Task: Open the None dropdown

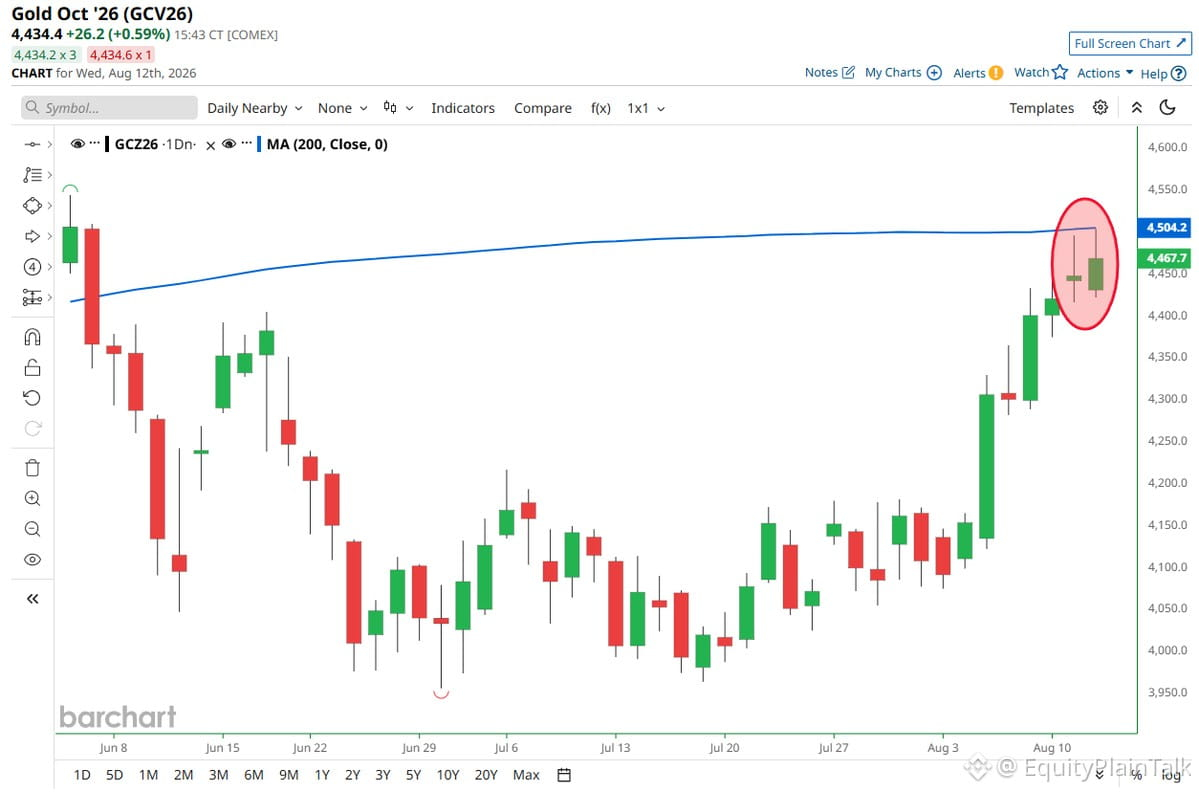Action: (x=343, y=108)
